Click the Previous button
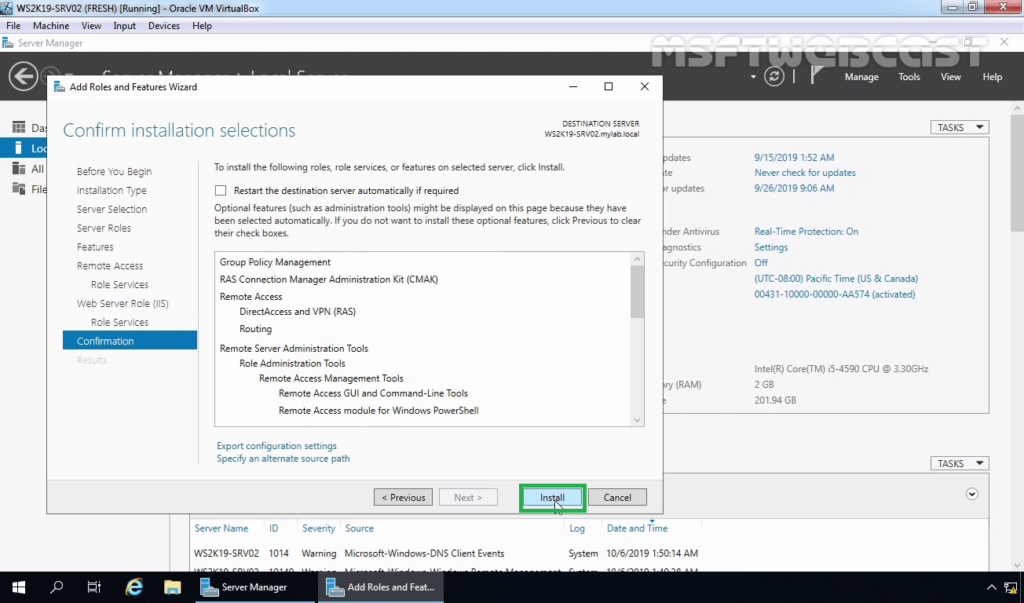The image size is (1024, 603). pos(403,497)
